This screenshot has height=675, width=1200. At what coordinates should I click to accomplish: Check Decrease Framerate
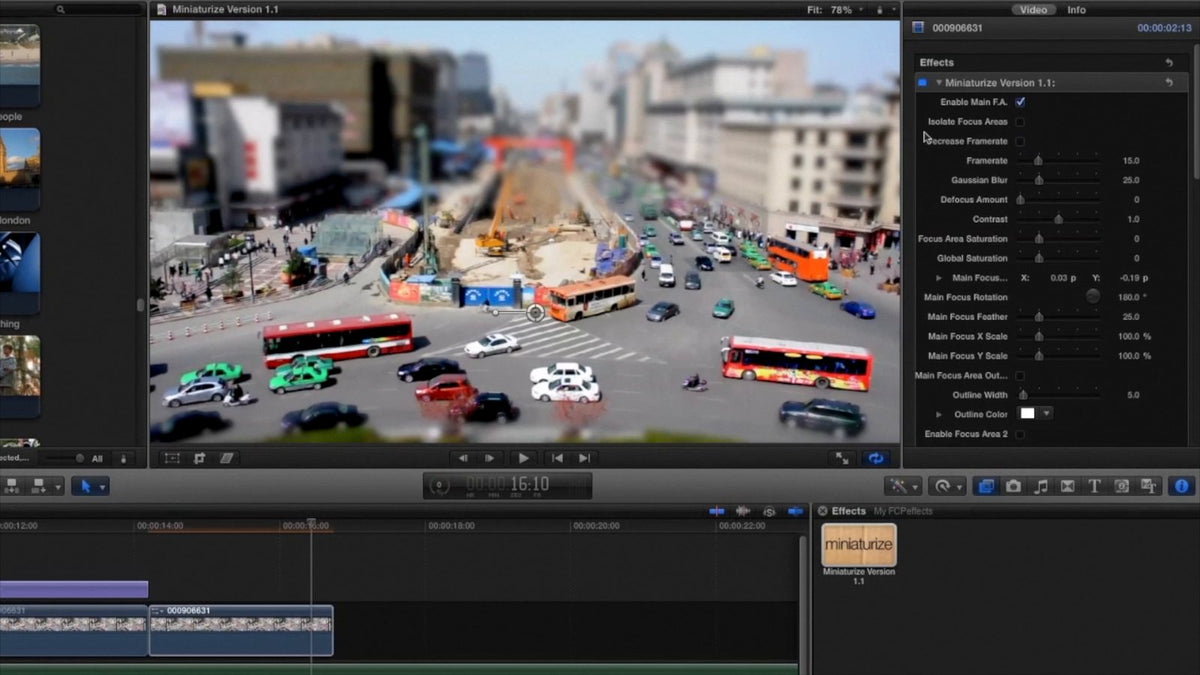[x=1020, y=141]
